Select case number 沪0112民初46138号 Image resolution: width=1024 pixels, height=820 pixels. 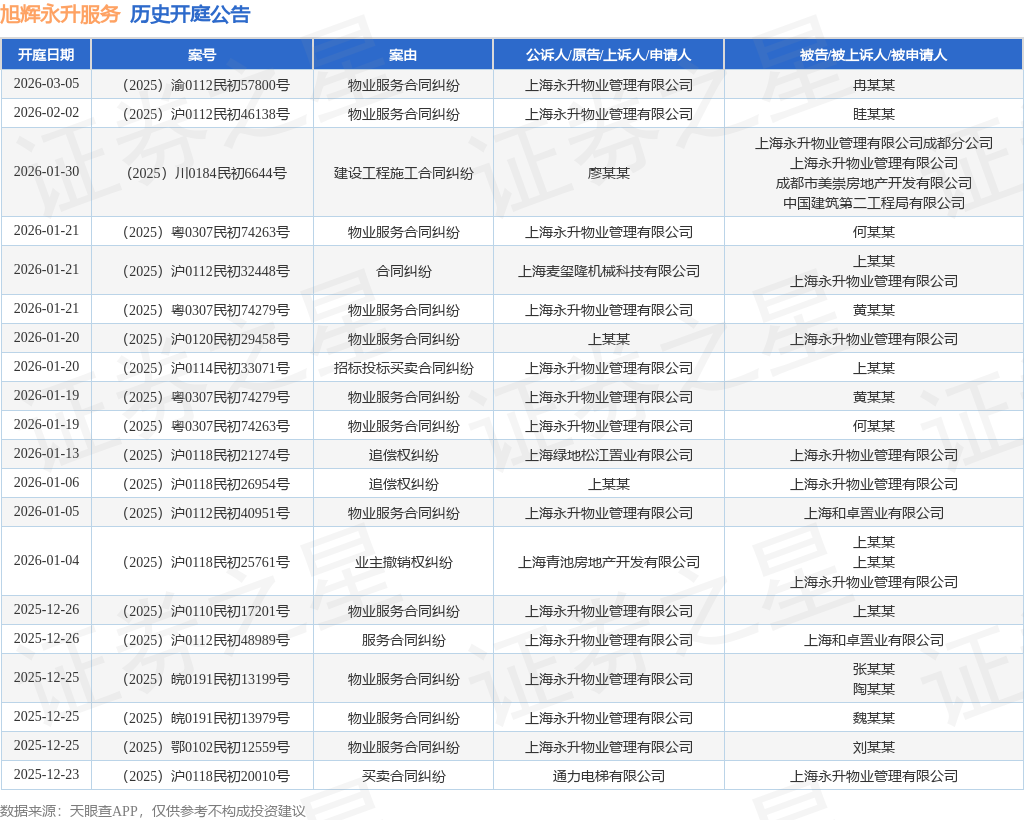tap(206, 114)
